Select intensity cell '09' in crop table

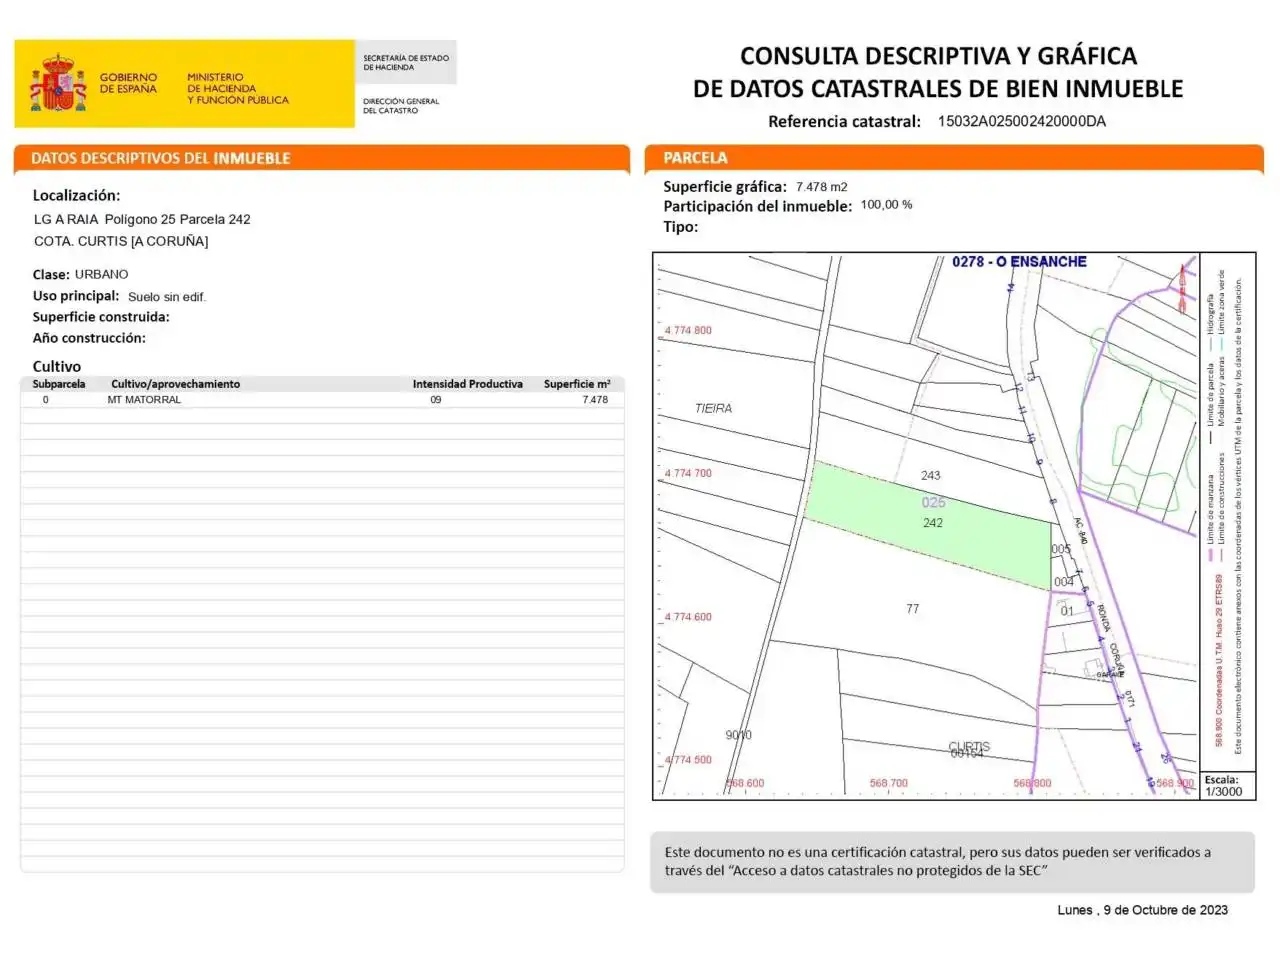(x=436, y=400)
